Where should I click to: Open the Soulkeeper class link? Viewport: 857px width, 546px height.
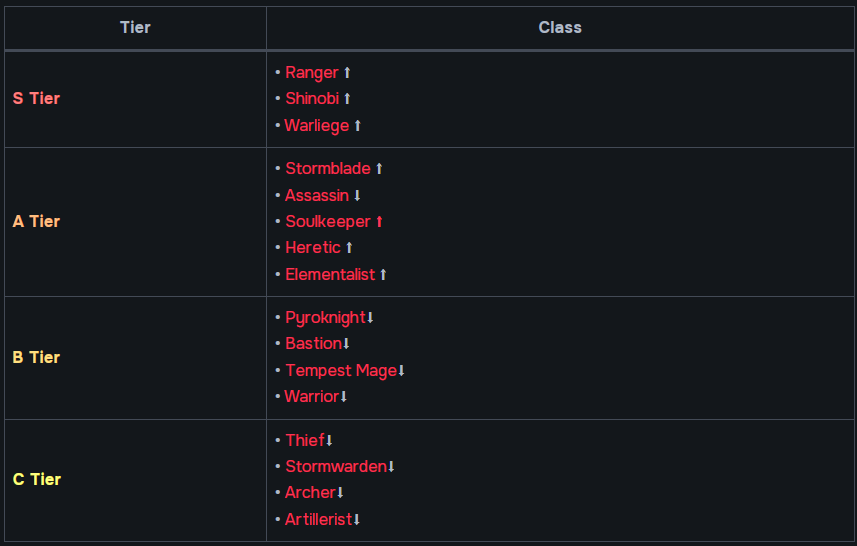(328, 221)
